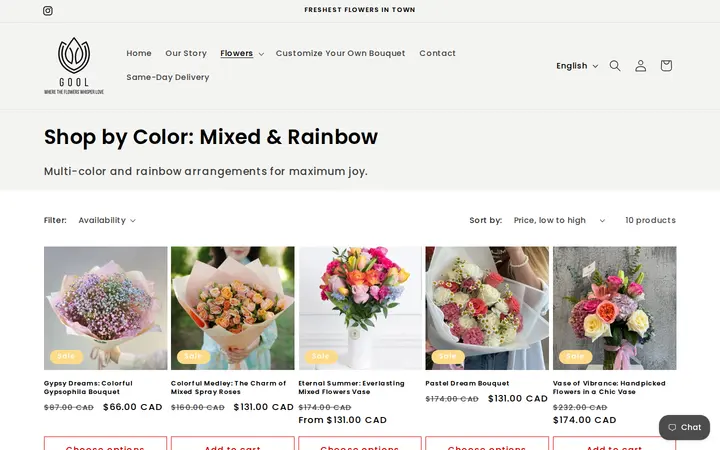720x450 pixels.
Task: Open Gypsy Dreams bouquet image
Action: click(x=106, y=308)
